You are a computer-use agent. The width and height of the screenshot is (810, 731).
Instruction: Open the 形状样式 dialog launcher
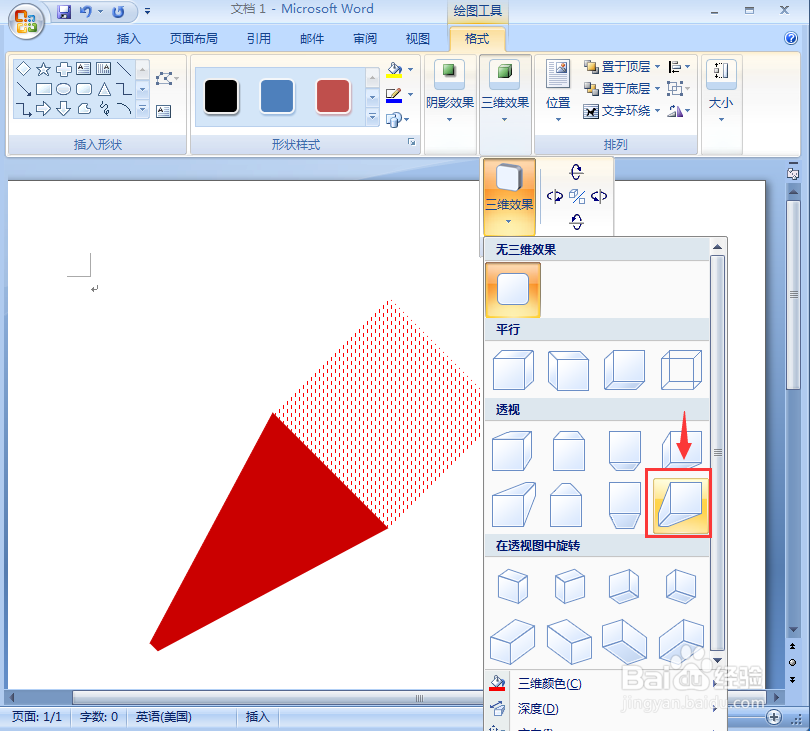click(412, 142)
